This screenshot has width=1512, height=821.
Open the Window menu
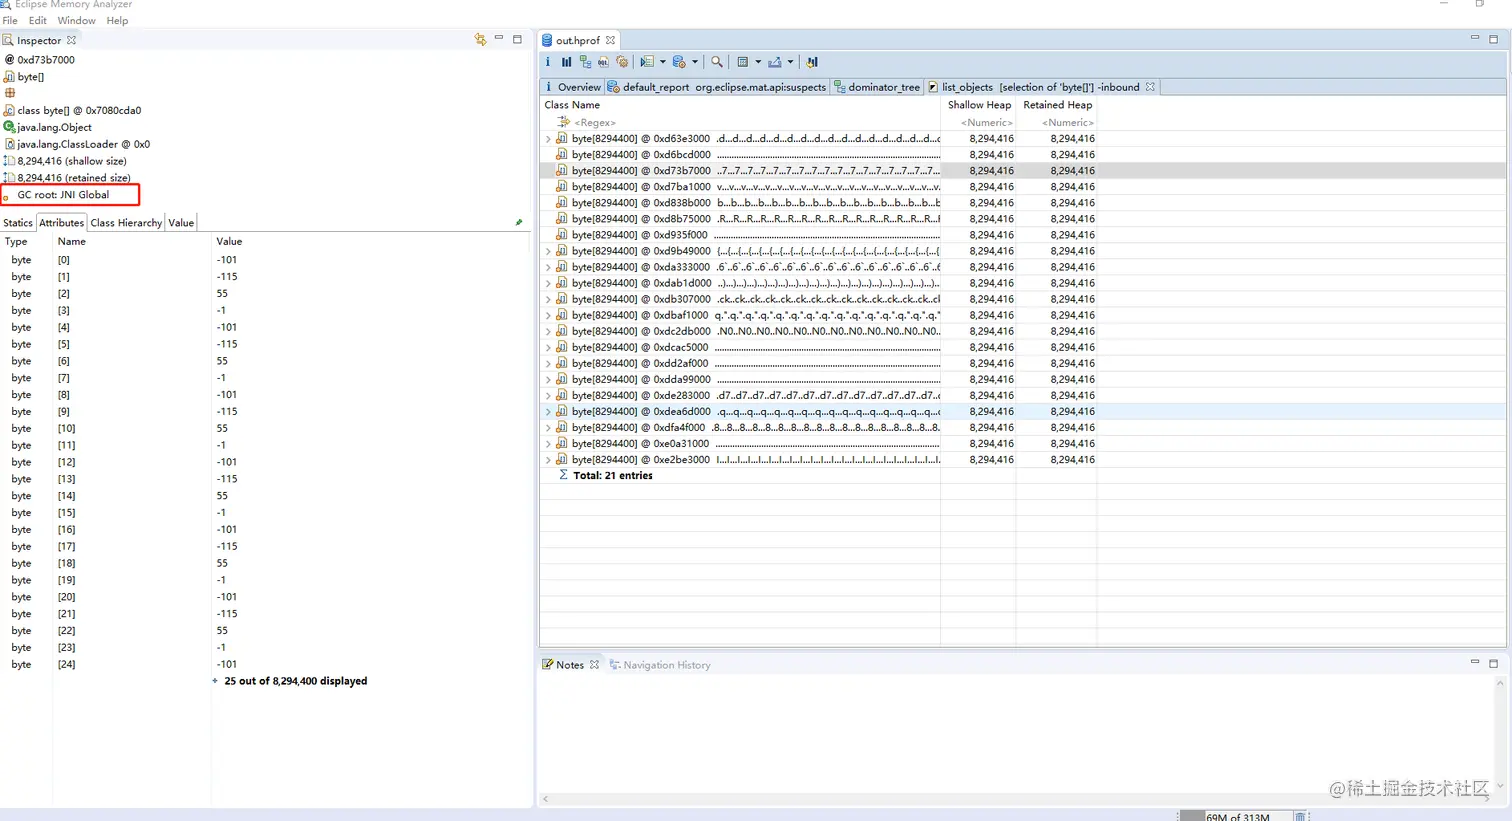pos(77,20)
